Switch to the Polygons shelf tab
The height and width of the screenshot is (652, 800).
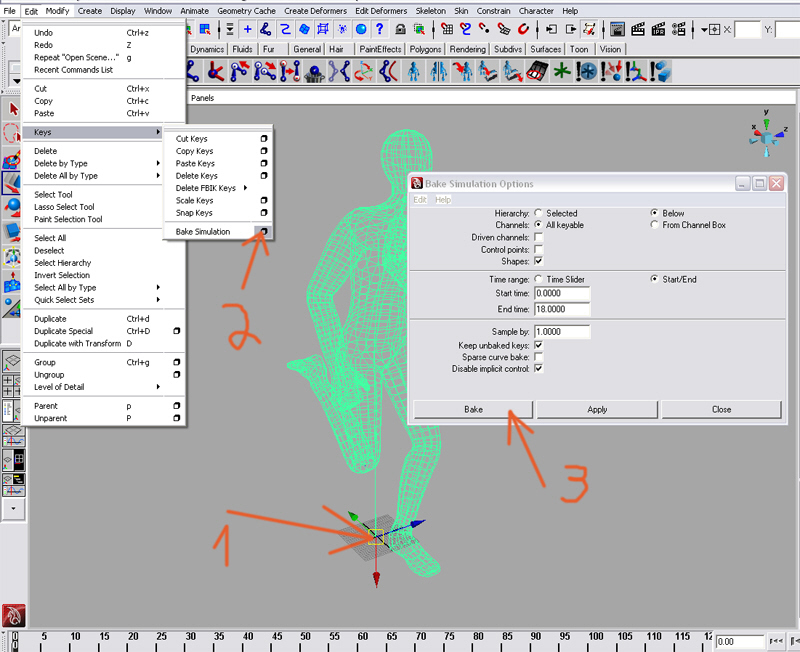[425, 48]
